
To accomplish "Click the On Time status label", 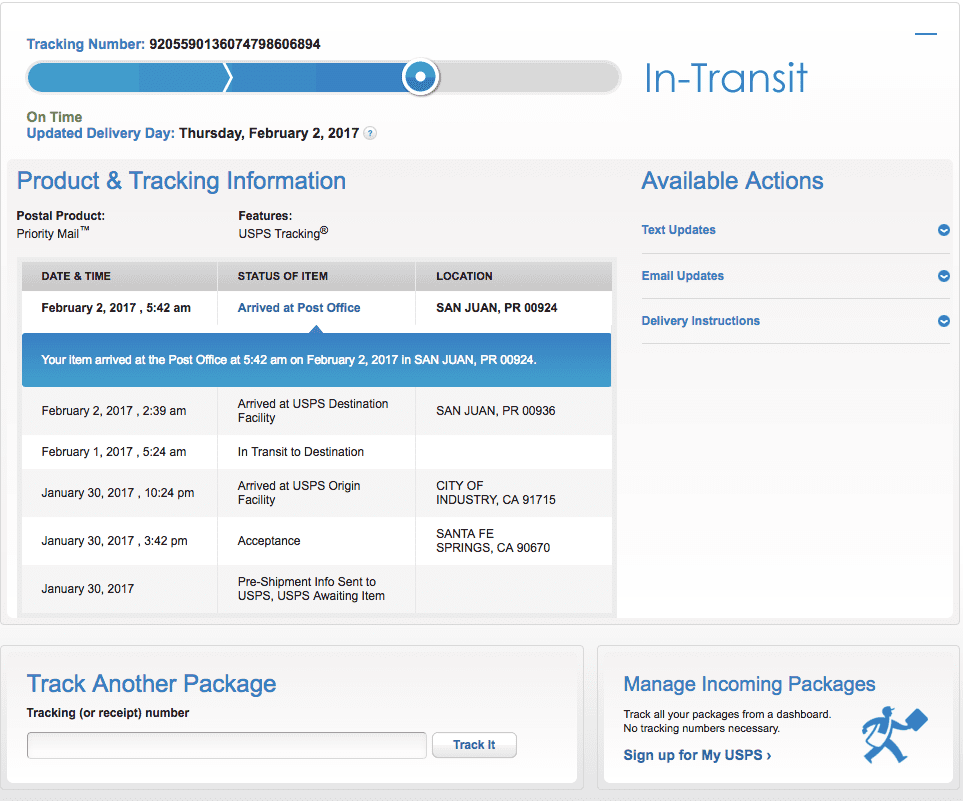I will pos(54,117).
